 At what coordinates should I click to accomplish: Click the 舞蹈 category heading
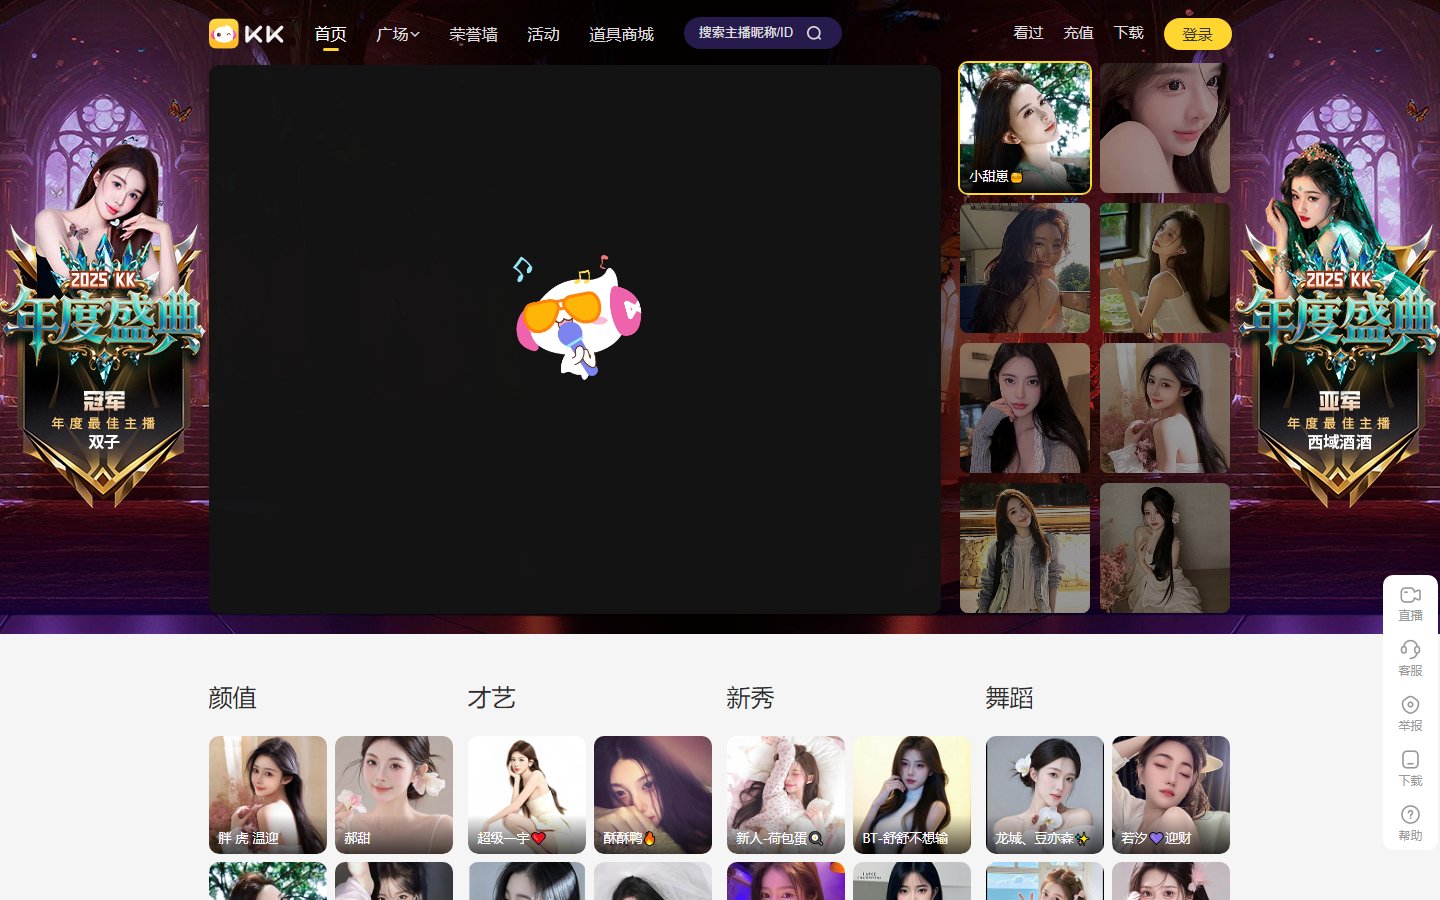point(1009,698)
